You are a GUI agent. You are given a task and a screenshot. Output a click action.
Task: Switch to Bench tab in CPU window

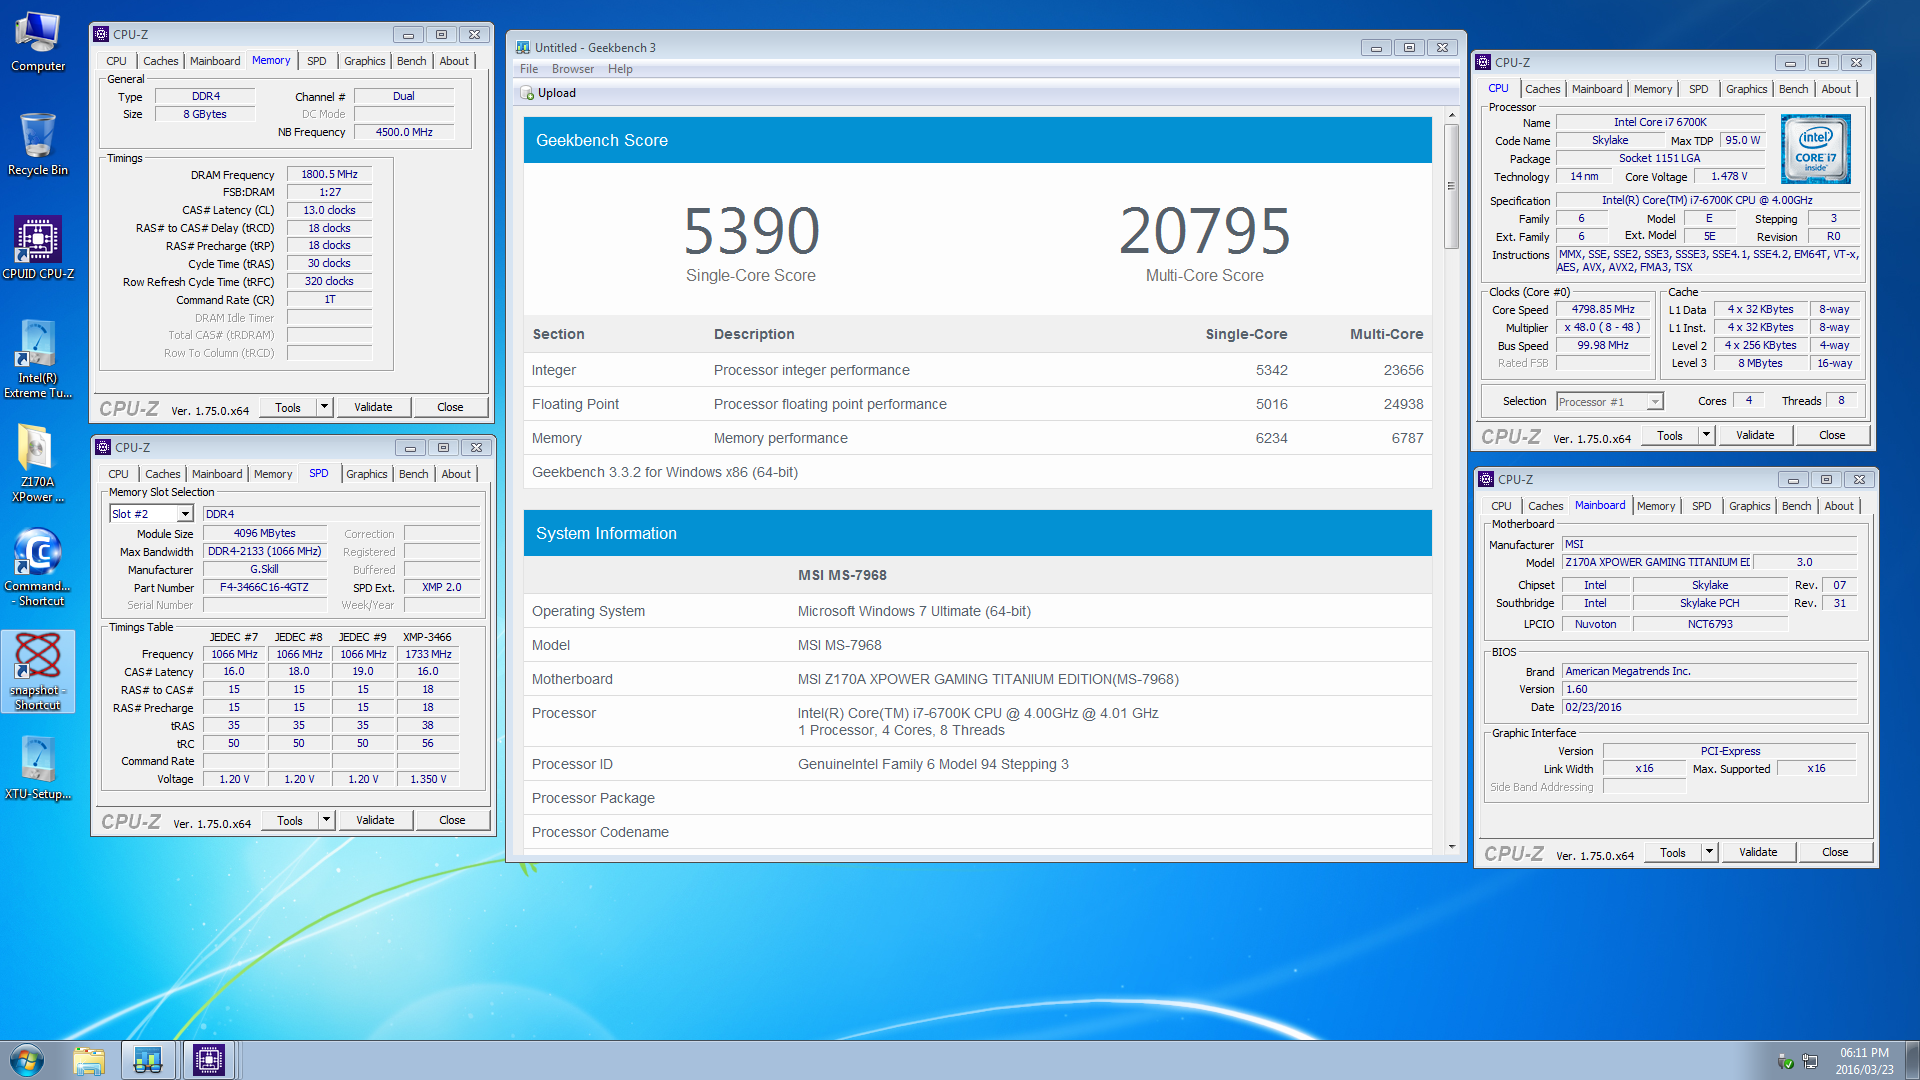pyautogui.click(x=1793, y=89)
